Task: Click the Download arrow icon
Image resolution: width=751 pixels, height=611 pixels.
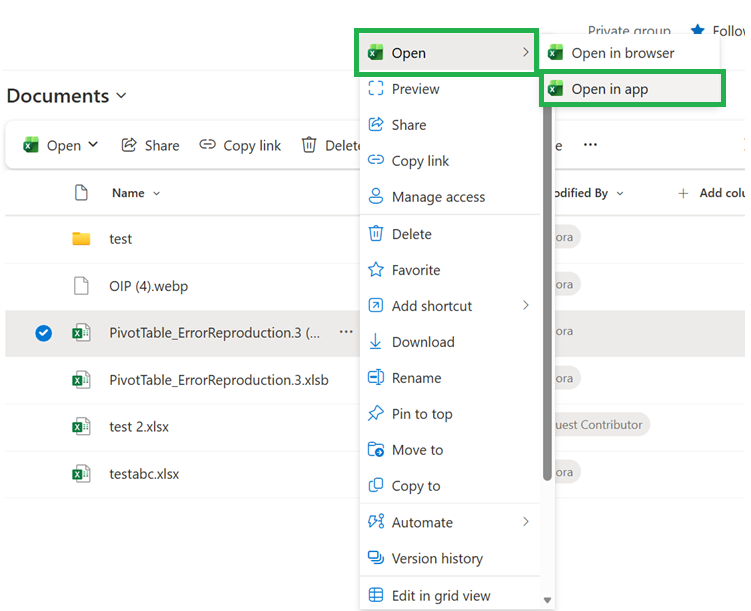Action: pos(376,341)
